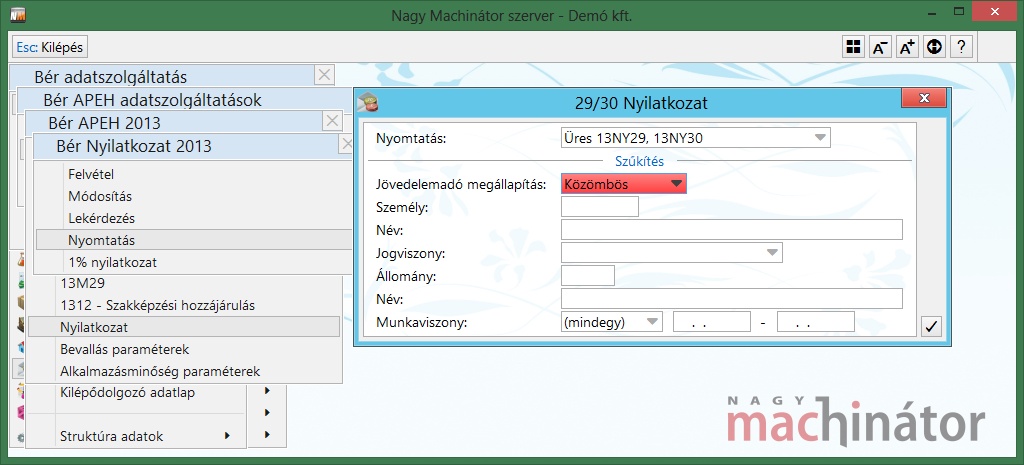Click the Munkaviszony end date field
This screenshot has height=465, width=1024.
click(x=816, y=322)
